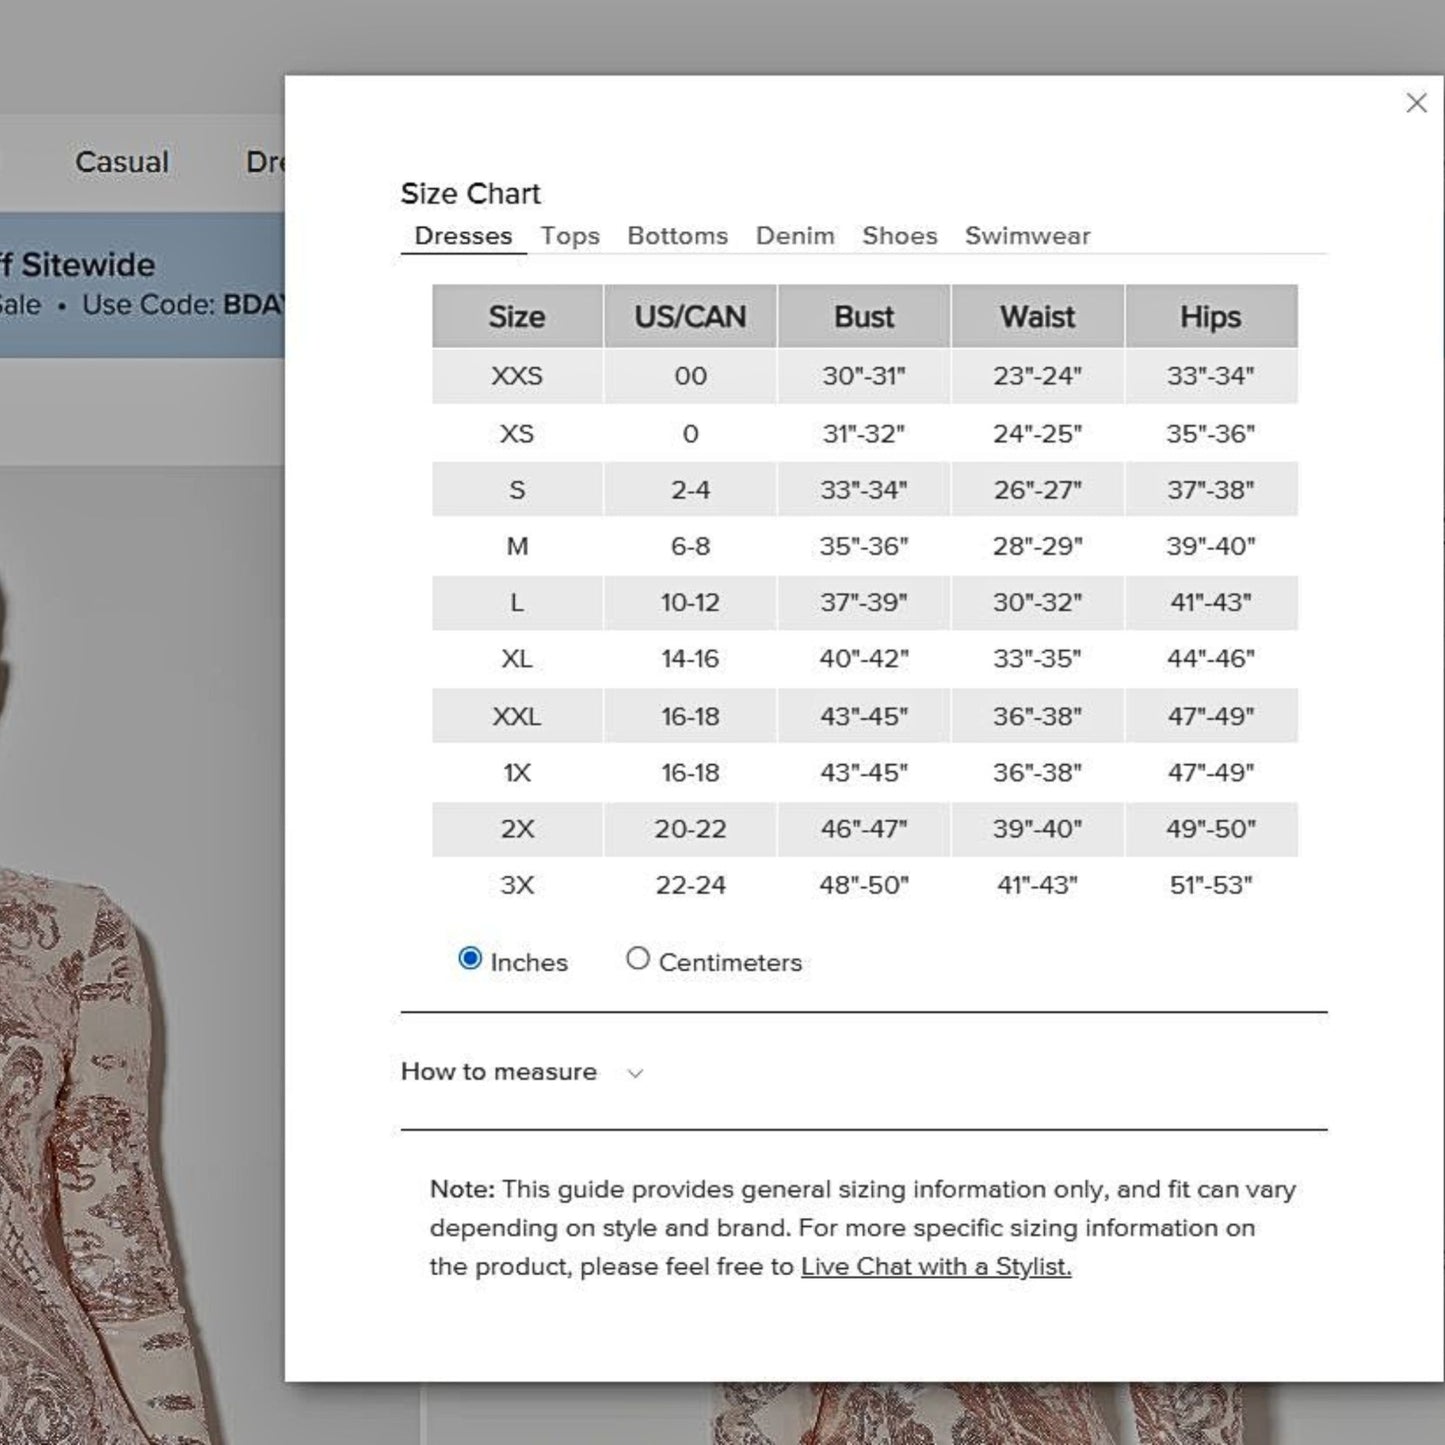
Task: Select the Denim tab
Action: [794, 236]
